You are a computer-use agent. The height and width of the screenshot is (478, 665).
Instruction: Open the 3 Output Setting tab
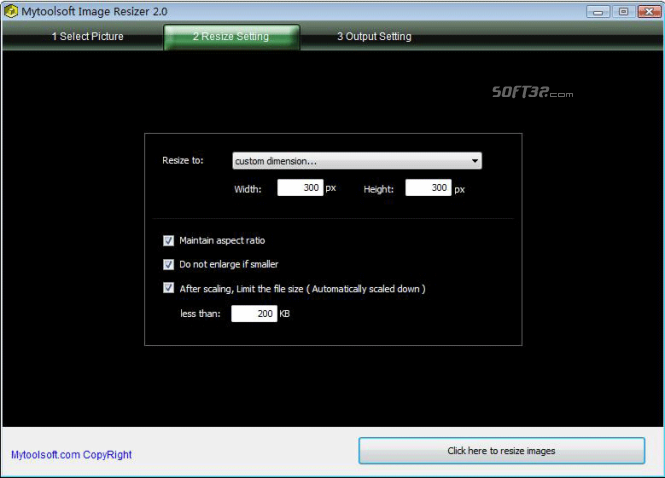point(374,36)
